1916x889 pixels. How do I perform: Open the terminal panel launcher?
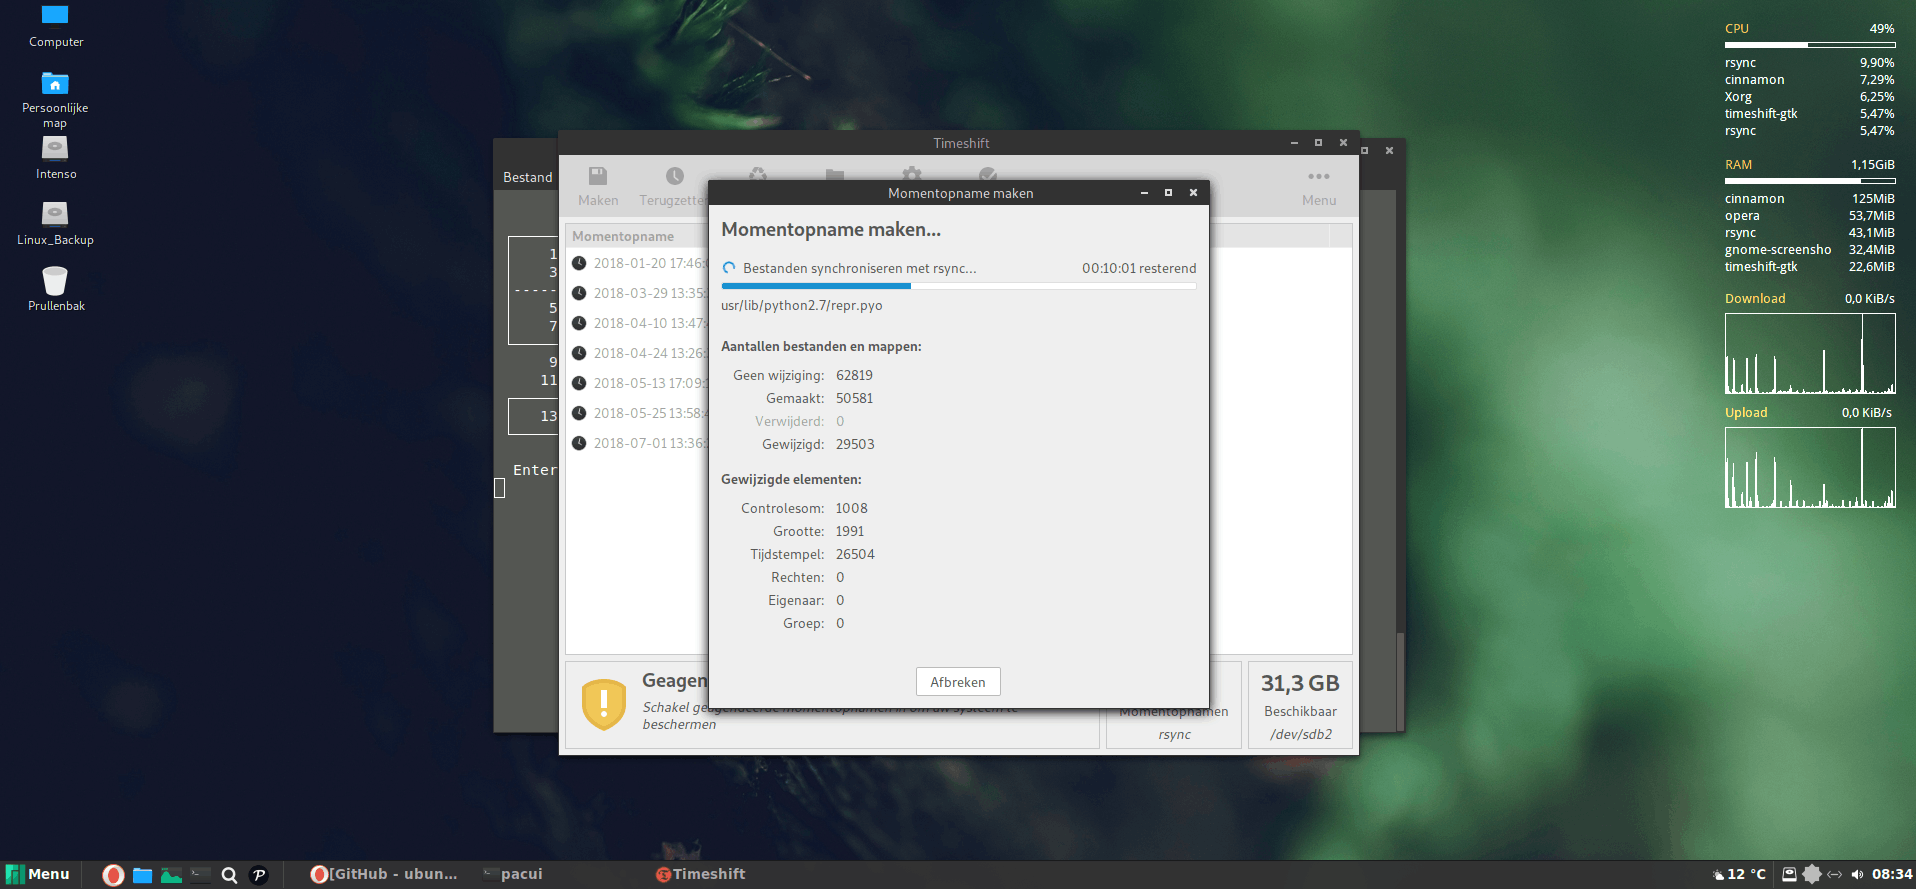pyautogui.click(x=200, y=875)
